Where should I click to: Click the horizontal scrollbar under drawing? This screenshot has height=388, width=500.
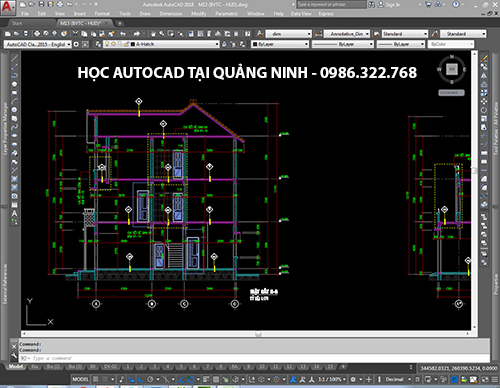246,334
